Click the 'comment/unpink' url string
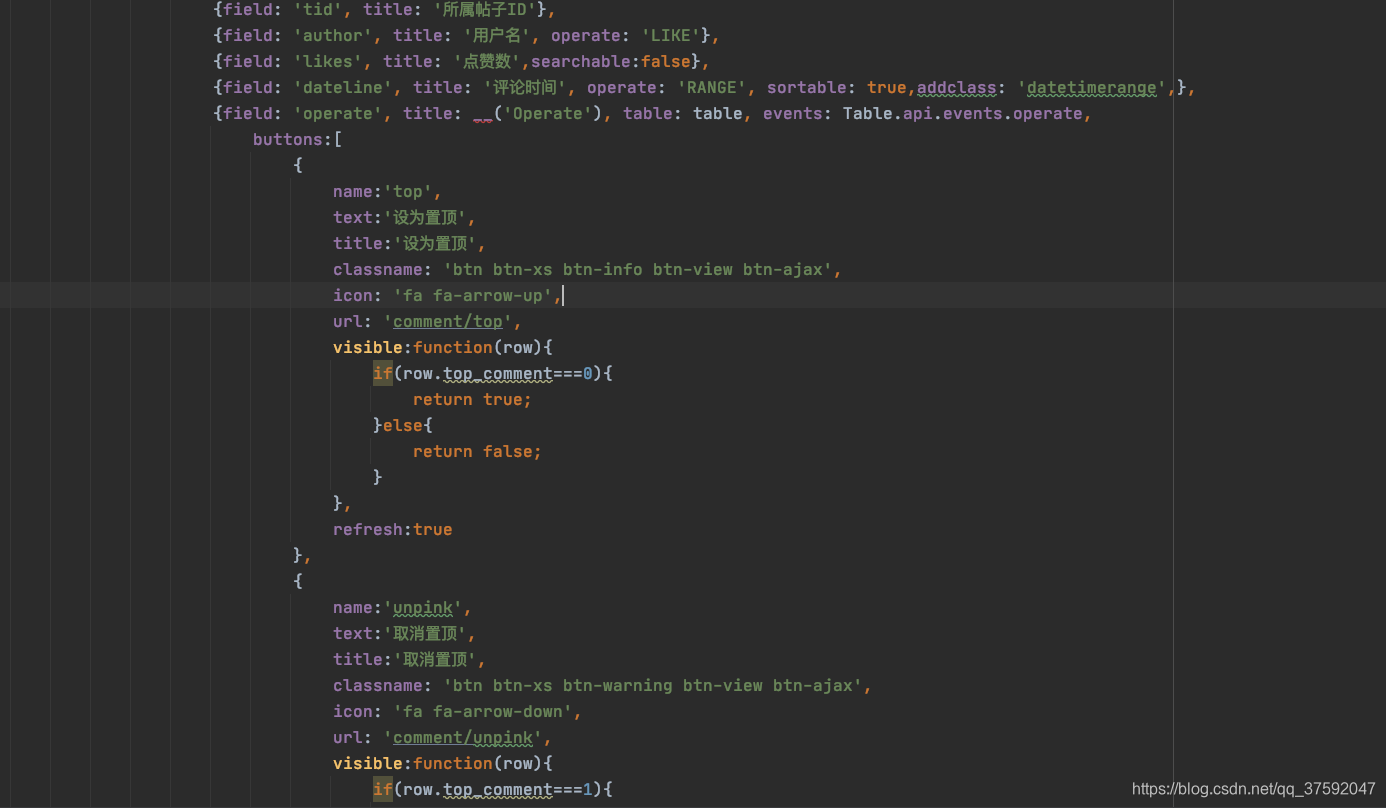Image resolution: width=1386 pixels, height=808 pixels. (x=463, y=738)
